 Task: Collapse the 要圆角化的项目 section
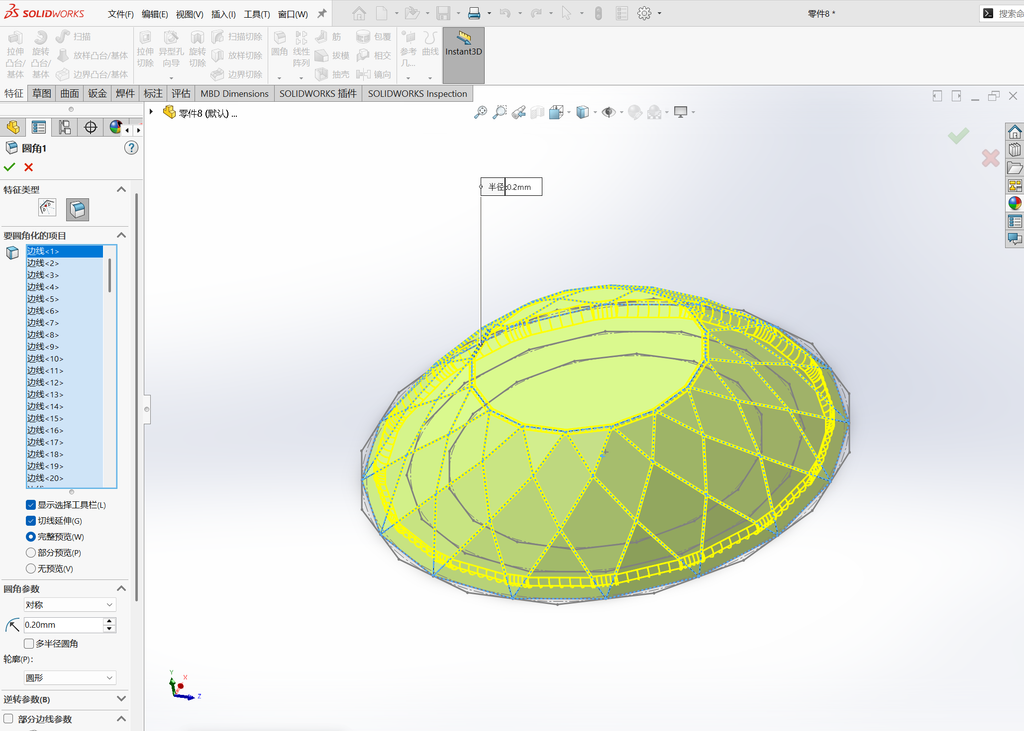click(x=121, y=235)
